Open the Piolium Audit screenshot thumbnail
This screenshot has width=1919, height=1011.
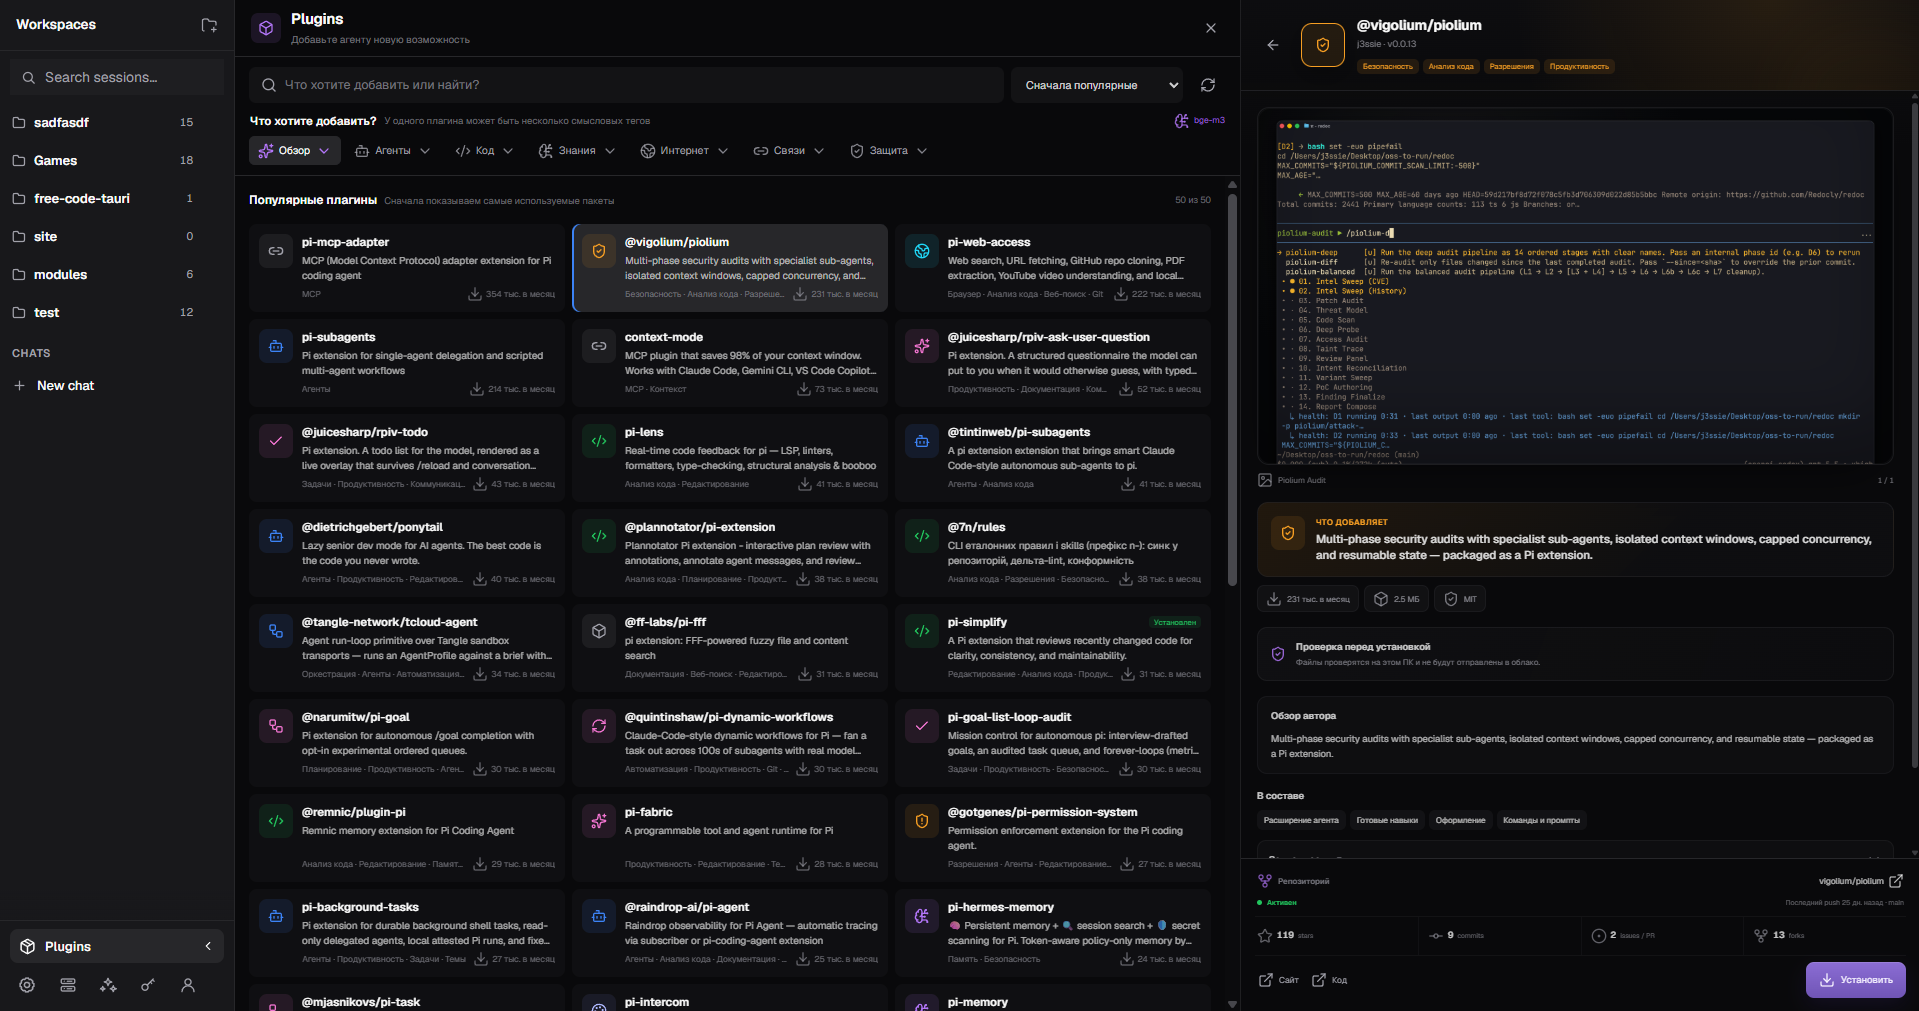point(1575,286)
